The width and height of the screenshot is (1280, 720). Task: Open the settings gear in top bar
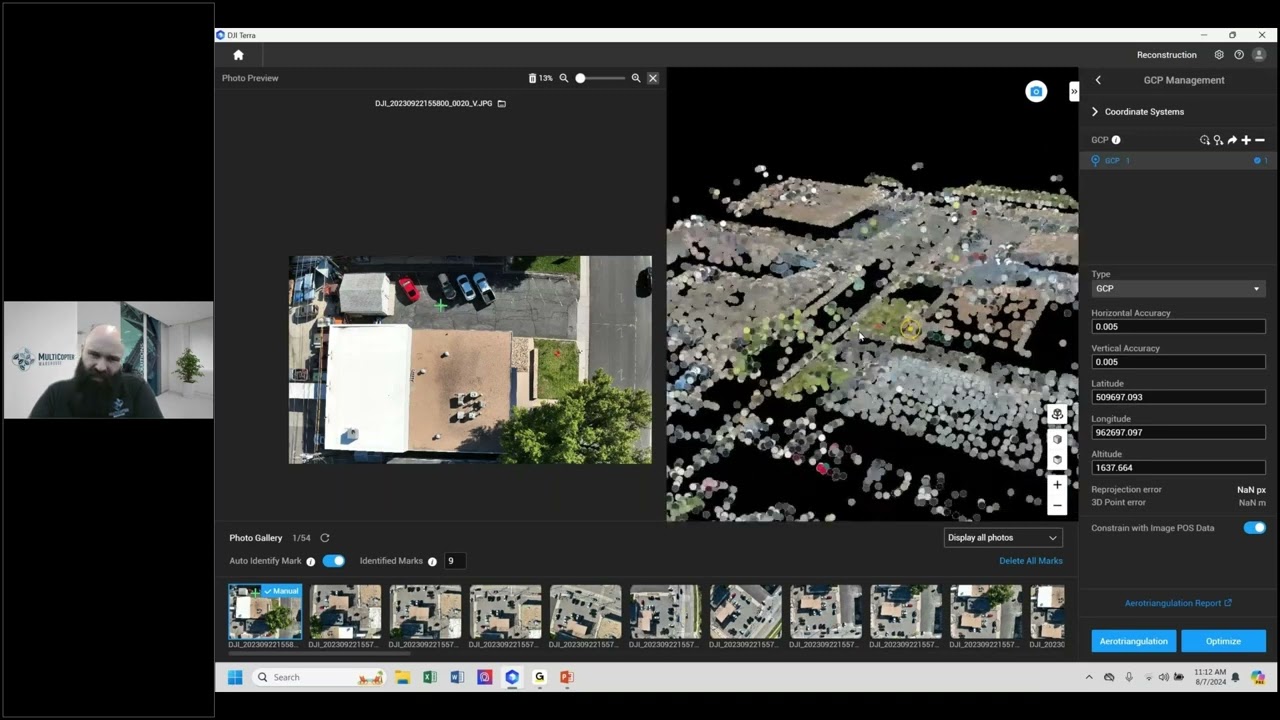pos(1218,55)
